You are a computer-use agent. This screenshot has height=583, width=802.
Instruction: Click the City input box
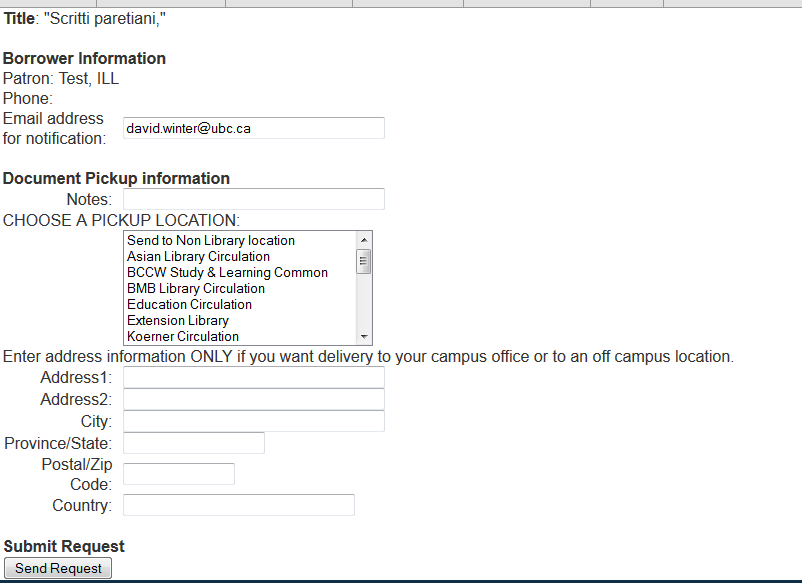253,421
